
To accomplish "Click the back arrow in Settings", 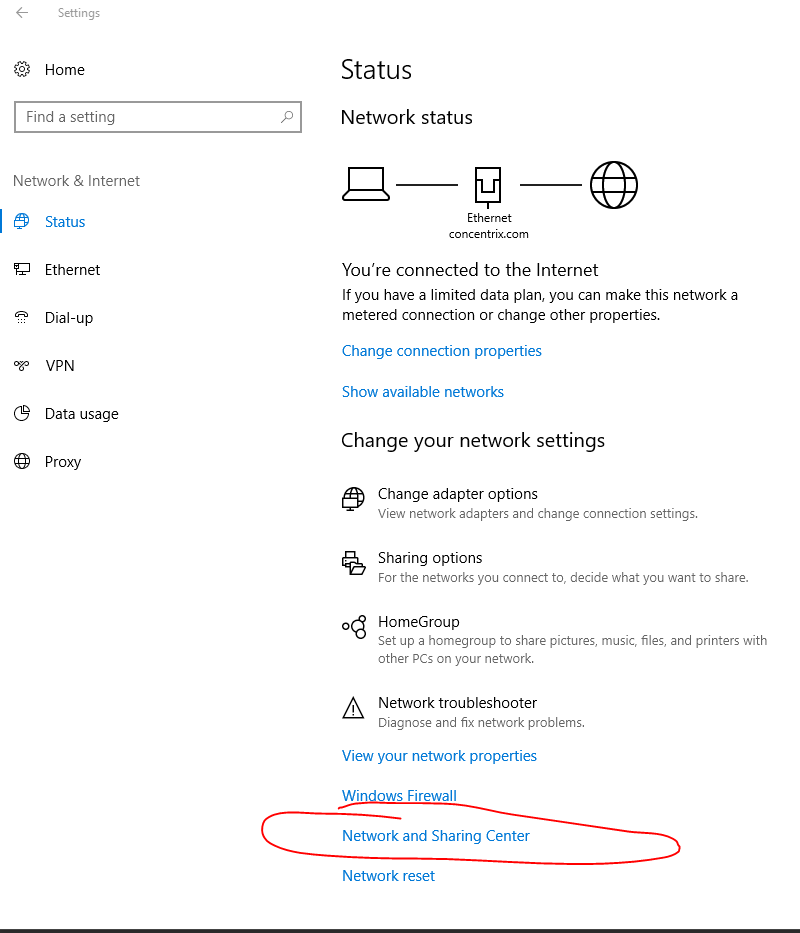I will (x=22, y=12).
